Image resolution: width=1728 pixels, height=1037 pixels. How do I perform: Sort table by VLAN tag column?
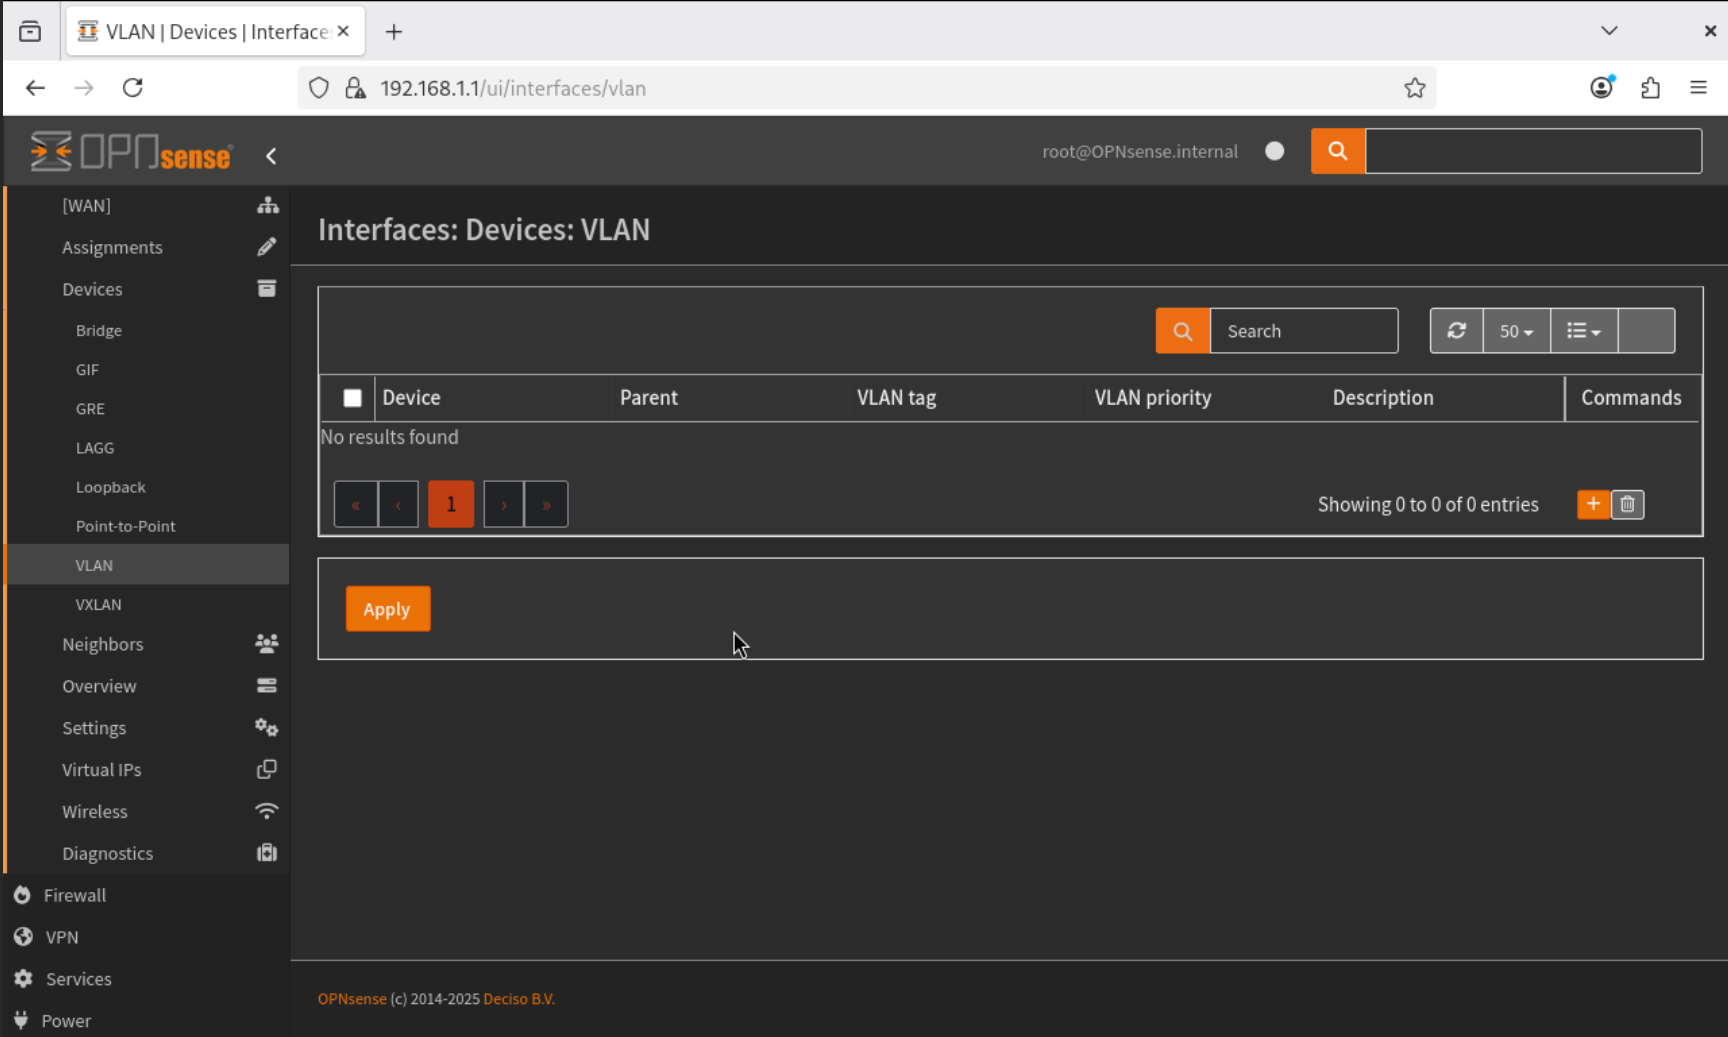point(896,398)
